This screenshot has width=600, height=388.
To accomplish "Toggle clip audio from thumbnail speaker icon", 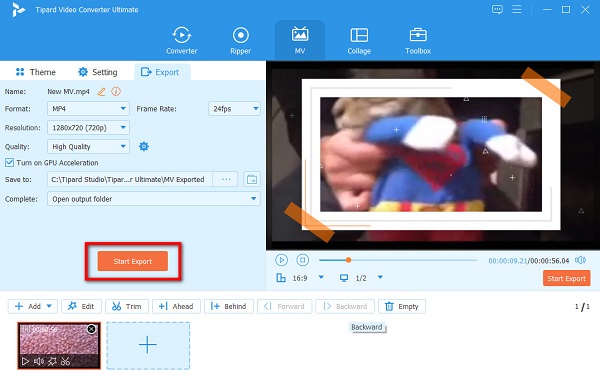I will [39, 361].
